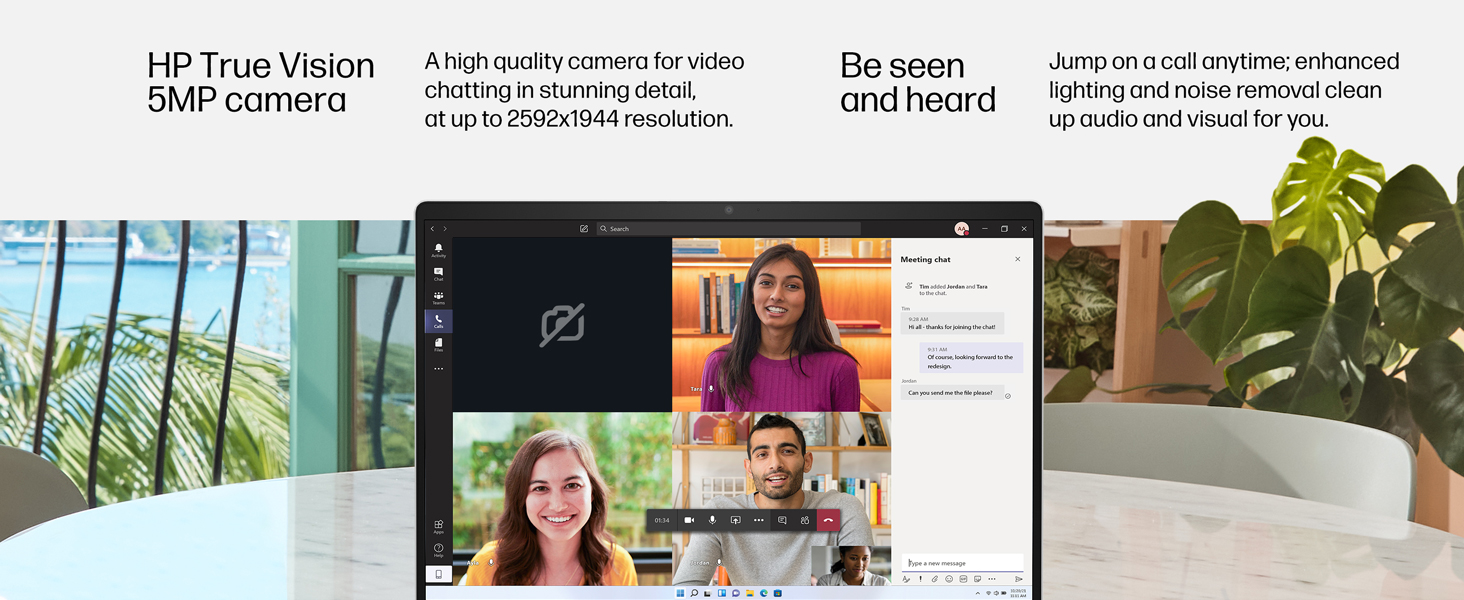
Task: Click the mobile device icon in sidebar
Action: pos(438,574)
